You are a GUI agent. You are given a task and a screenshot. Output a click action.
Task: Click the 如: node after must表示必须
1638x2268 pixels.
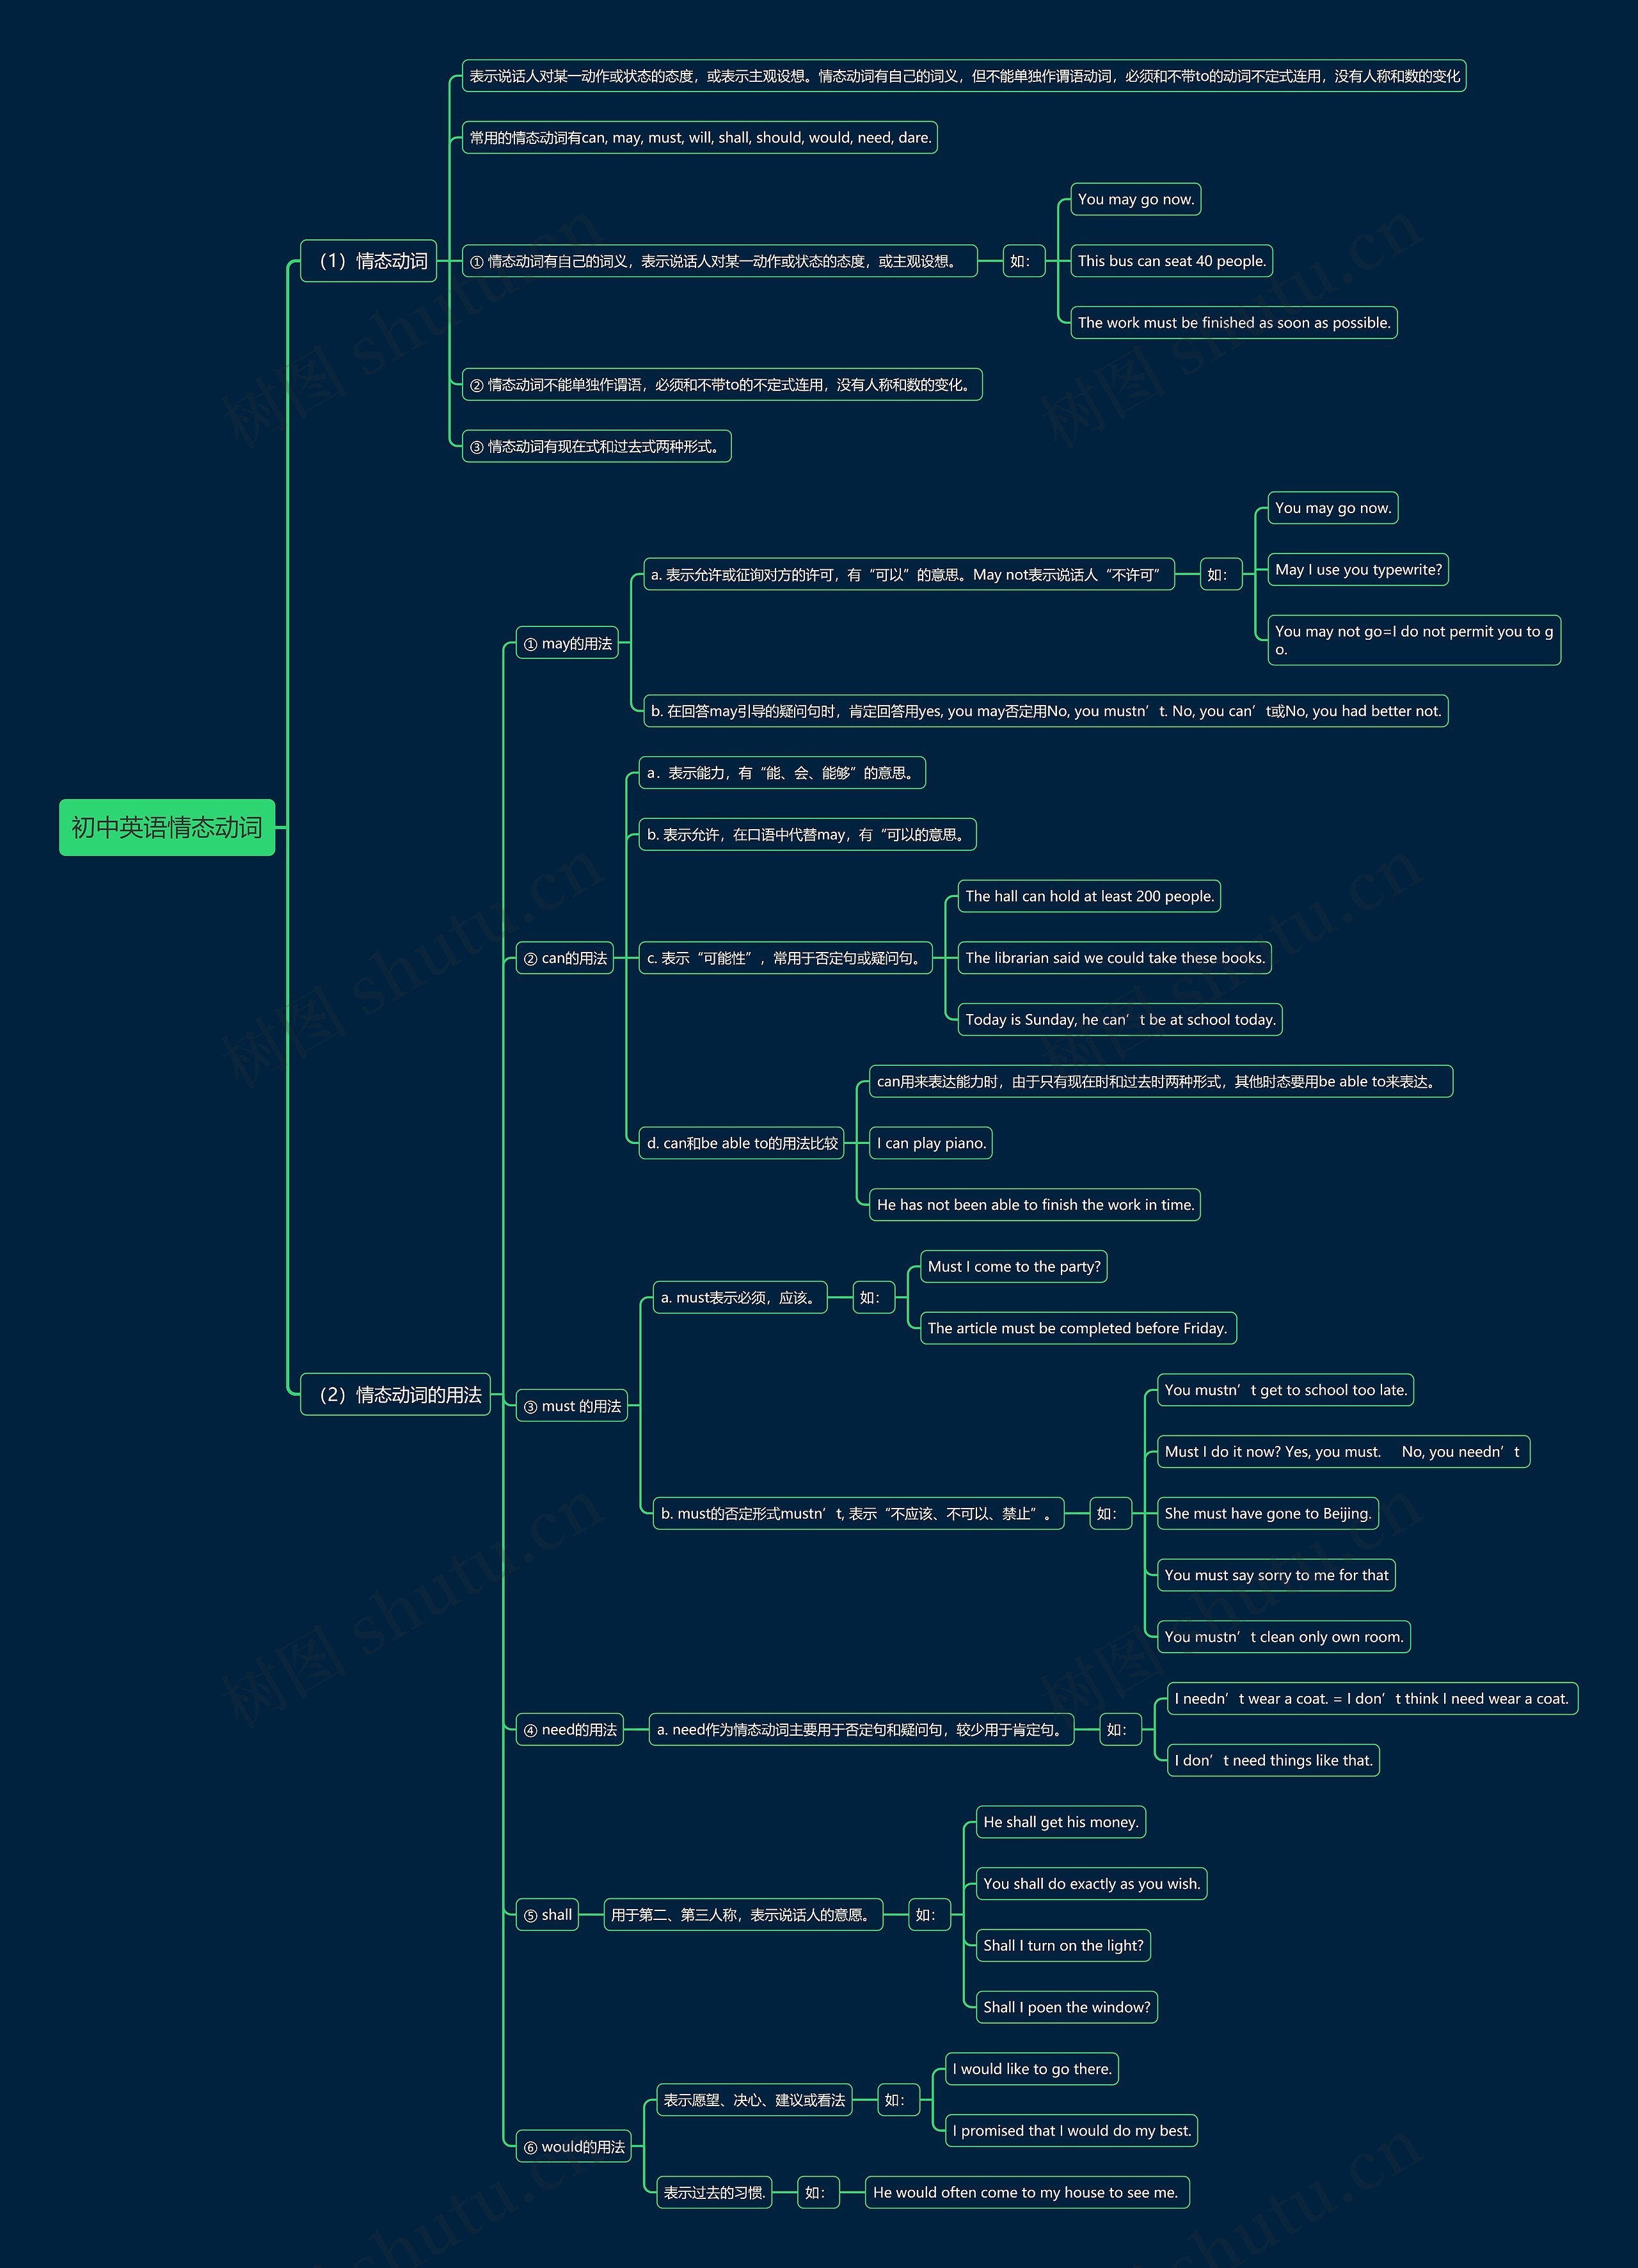873,1298
